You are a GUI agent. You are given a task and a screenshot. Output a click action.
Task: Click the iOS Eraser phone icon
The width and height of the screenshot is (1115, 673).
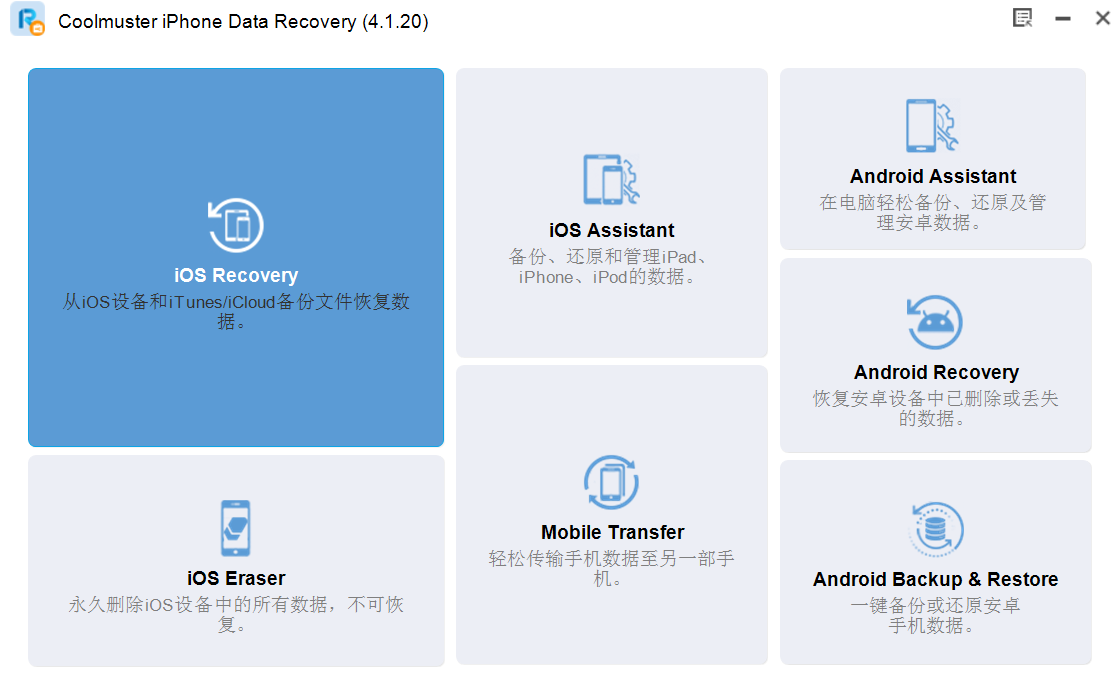[235, 528]
